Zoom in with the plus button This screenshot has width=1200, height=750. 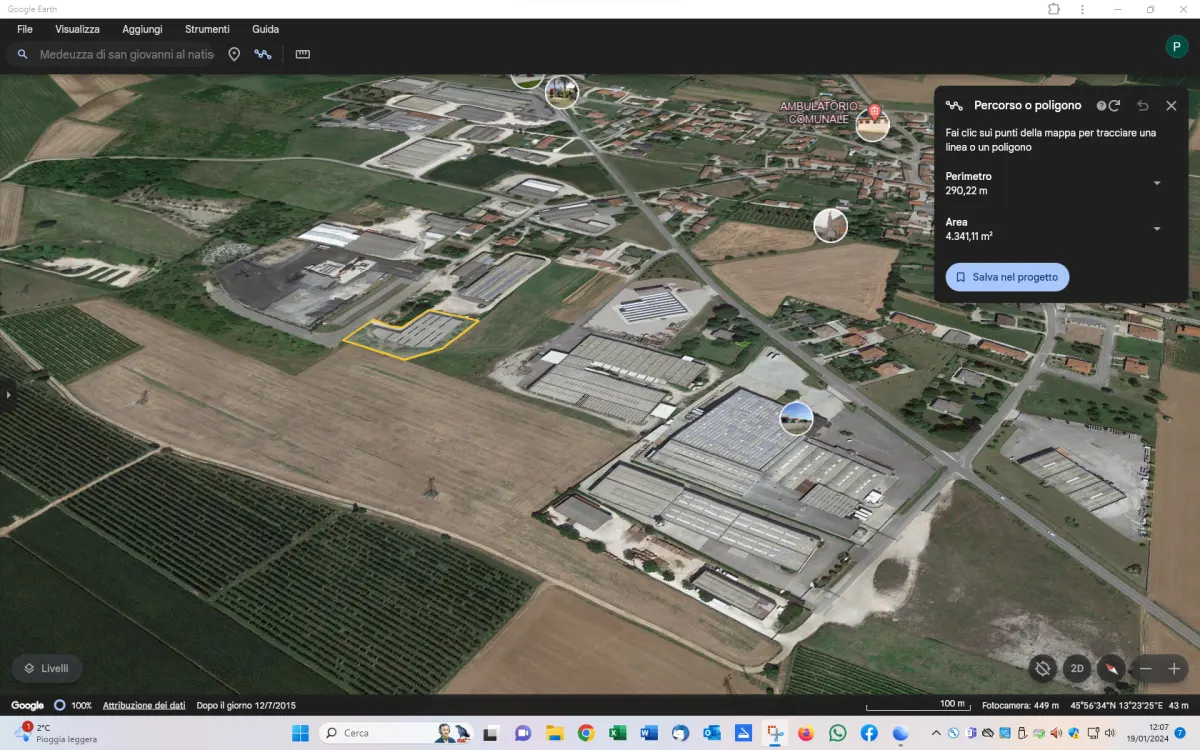pos(1174,668)
